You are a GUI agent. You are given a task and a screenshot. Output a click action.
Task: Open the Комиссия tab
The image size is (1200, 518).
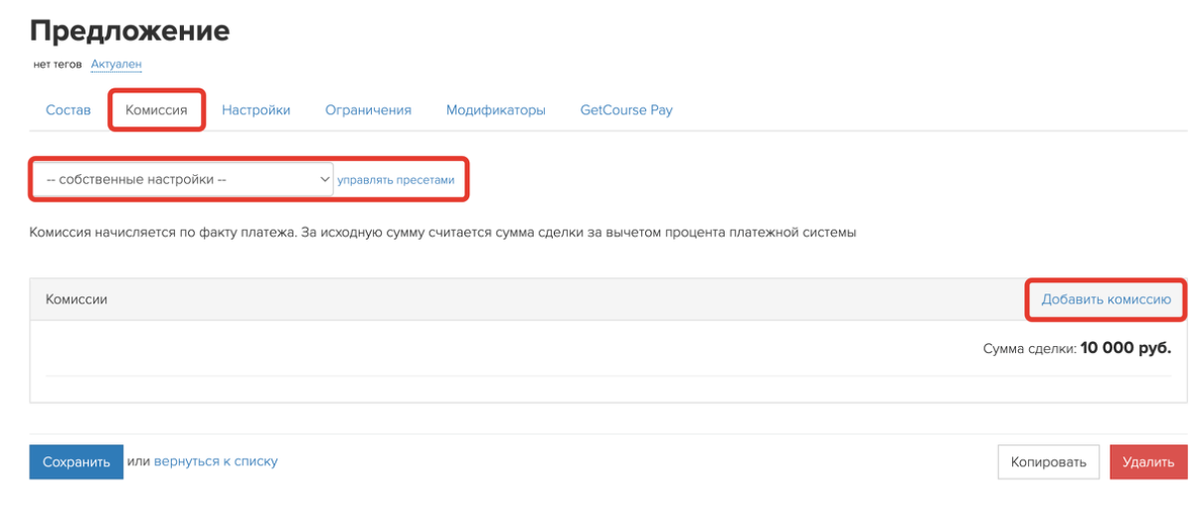coord(156,110)
